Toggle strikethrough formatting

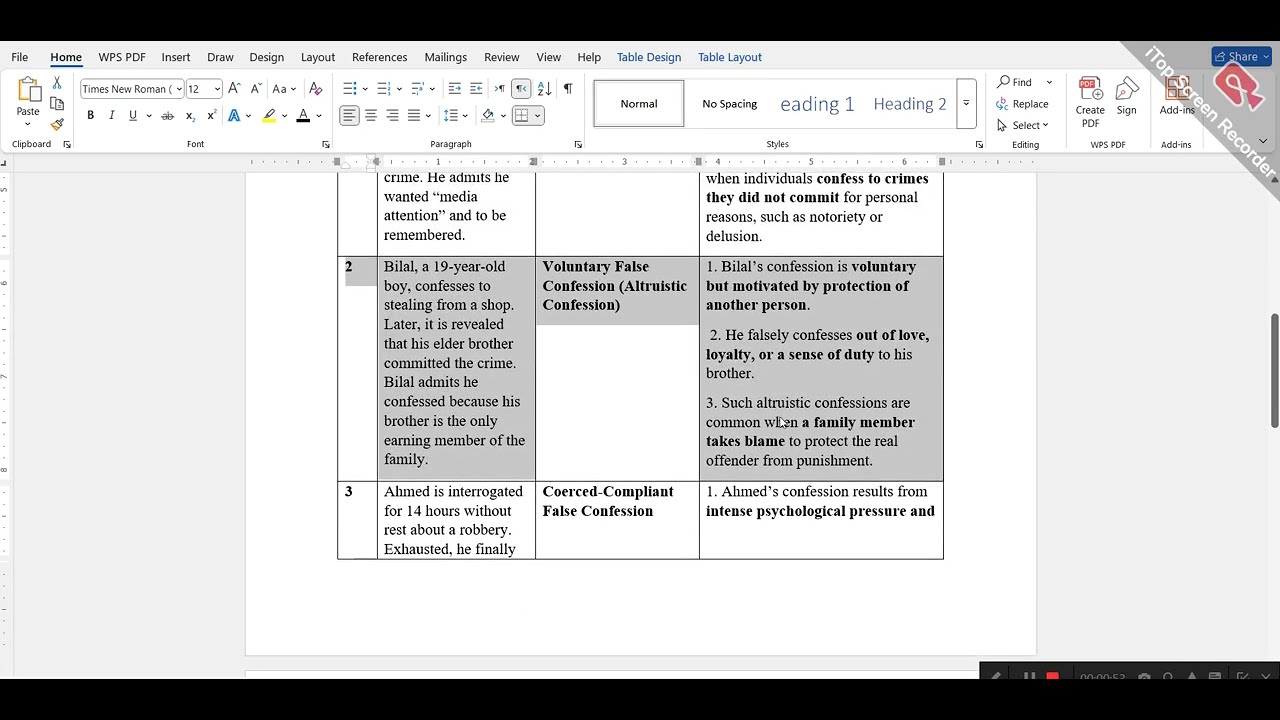[168, 116]
